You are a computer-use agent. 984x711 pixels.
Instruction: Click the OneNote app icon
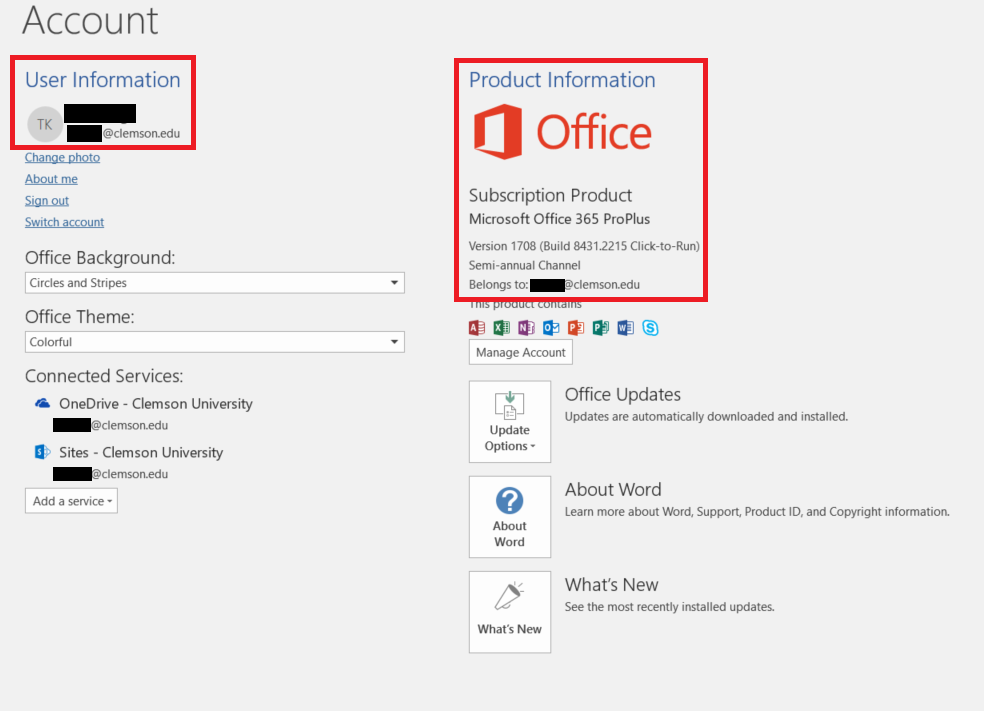526,328
